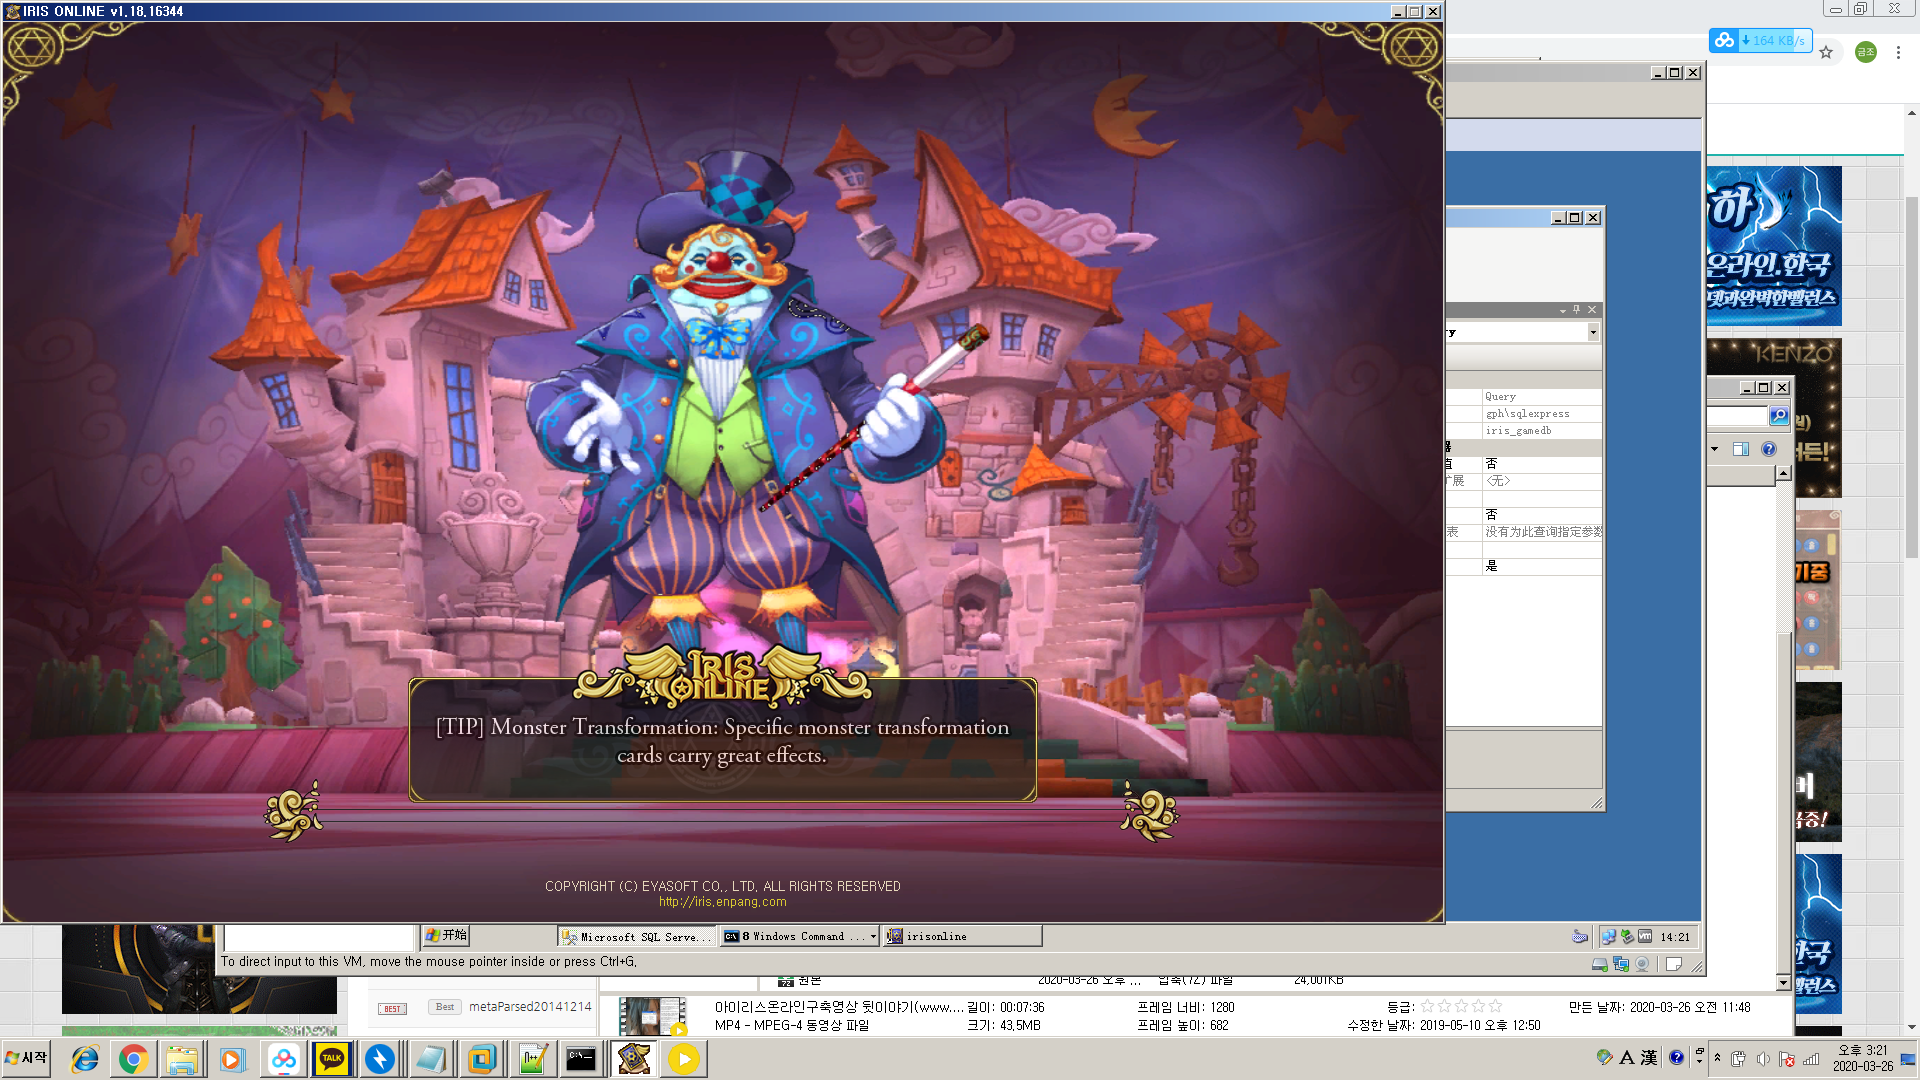1920x1080 pixels.
Task: Expand the properties panel Query dropdown
Action: click(1593, 332)
